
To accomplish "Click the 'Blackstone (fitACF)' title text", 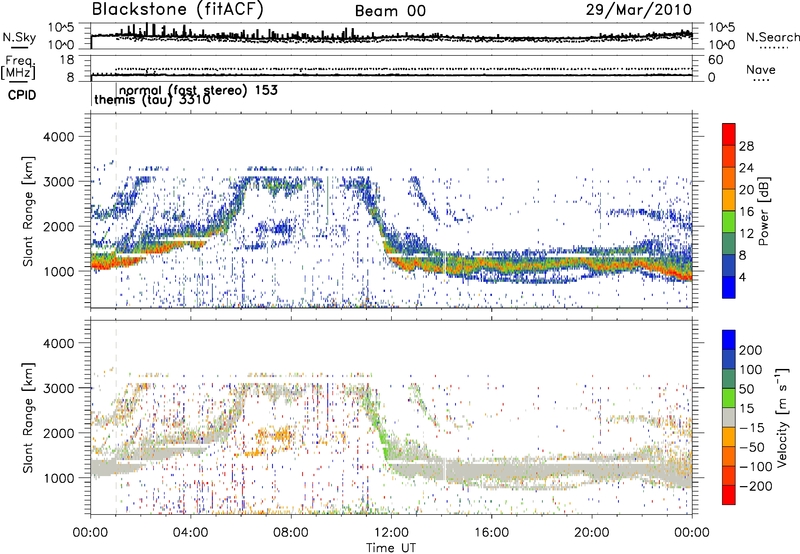I will pyautogui.click(x=178, y=10).
